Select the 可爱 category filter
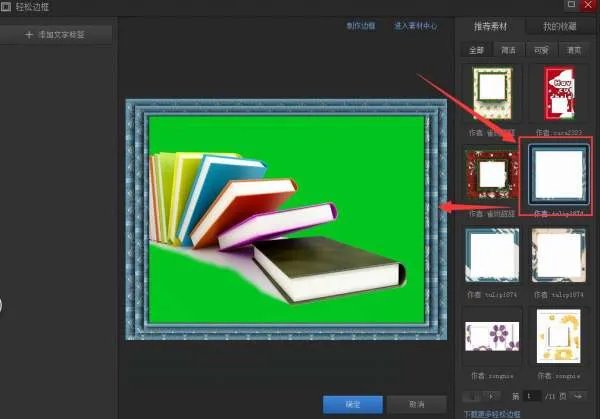This screenshot has width=600, height=419. tap(541, 50)
